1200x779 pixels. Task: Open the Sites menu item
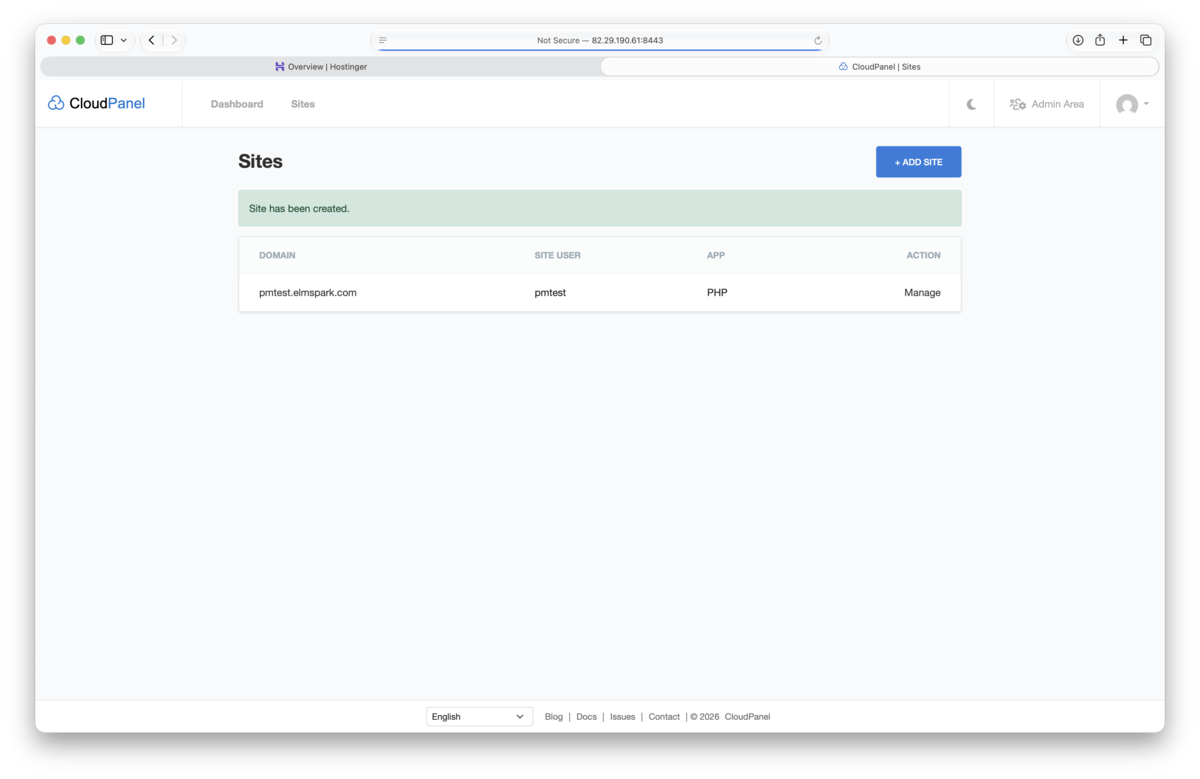tap(303, 104)
